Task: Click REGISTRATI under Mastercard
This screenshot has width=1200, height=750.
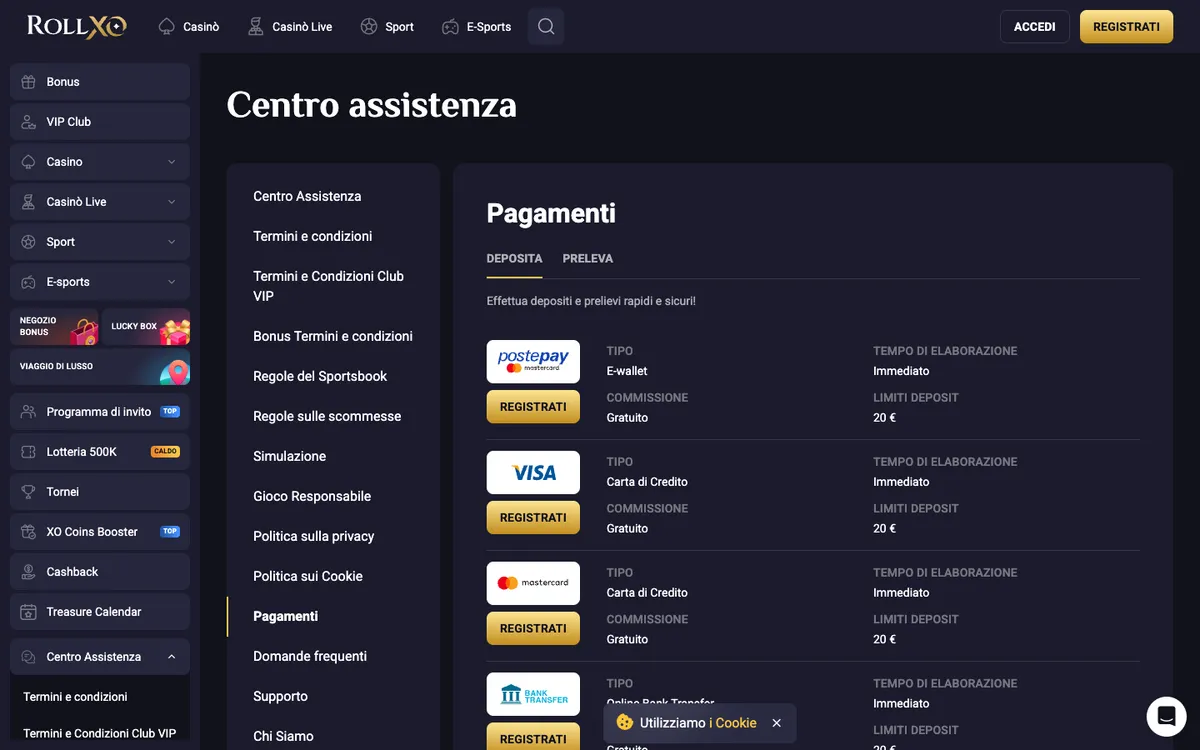Action: click(533, 629)
